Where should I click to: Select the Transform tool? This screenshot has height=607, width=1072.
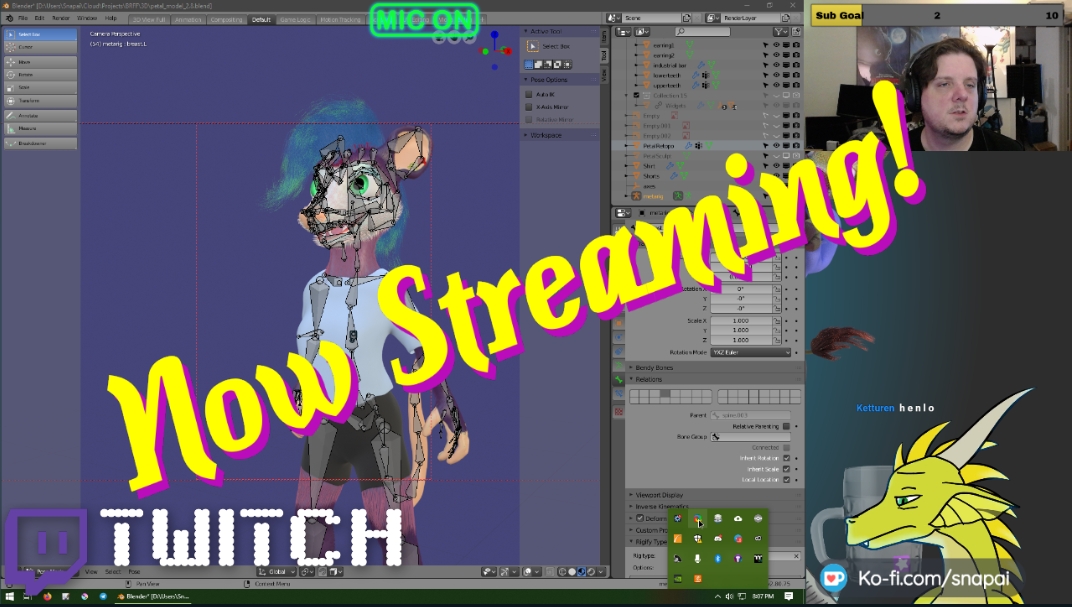point(40,100)
